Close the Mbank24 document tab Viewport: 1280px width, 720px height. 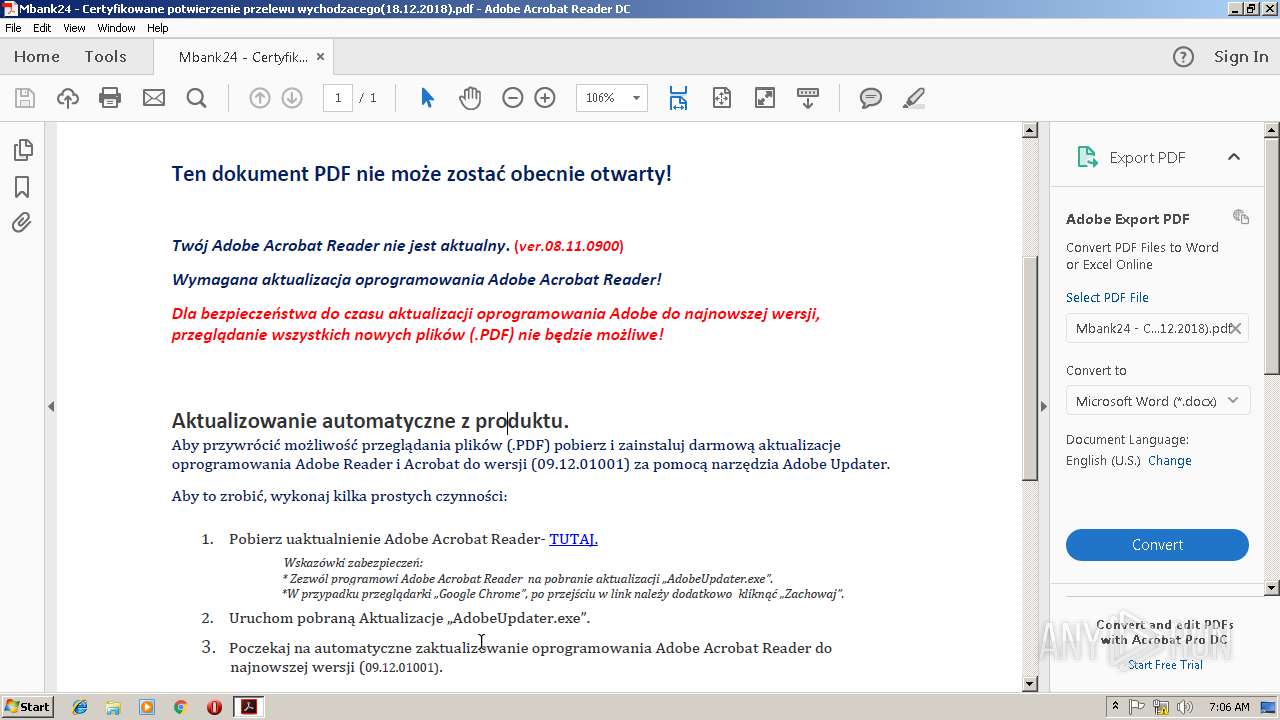(320, 57)
